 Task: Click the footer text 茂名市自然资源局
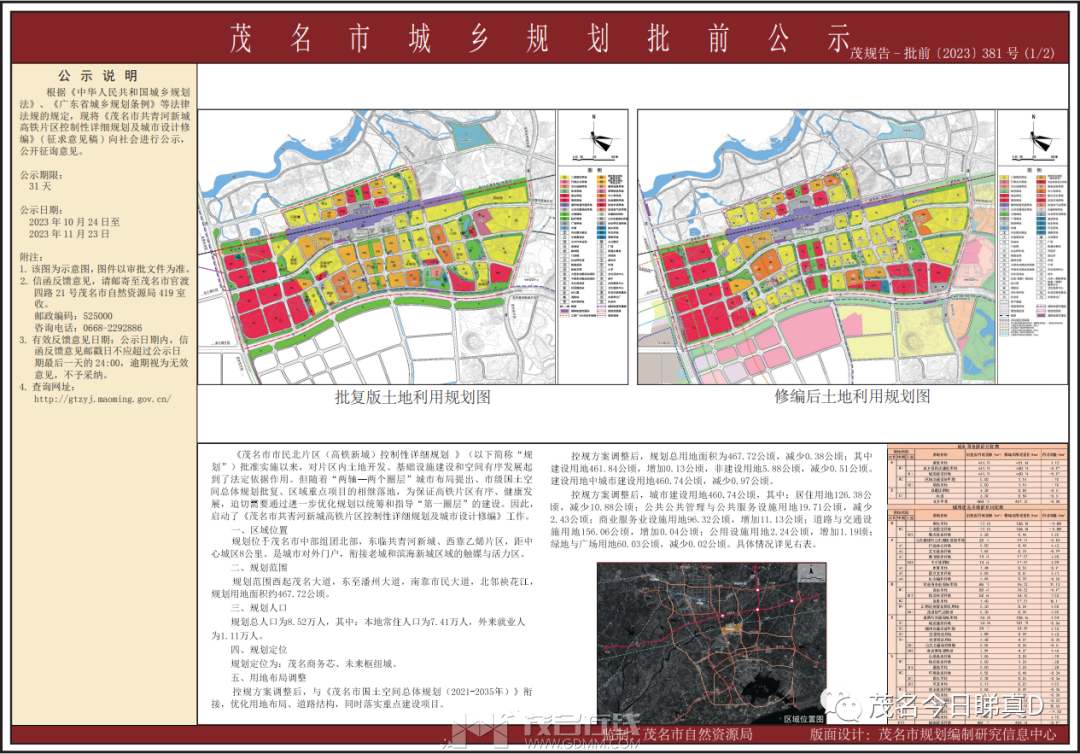coord(697,735)
